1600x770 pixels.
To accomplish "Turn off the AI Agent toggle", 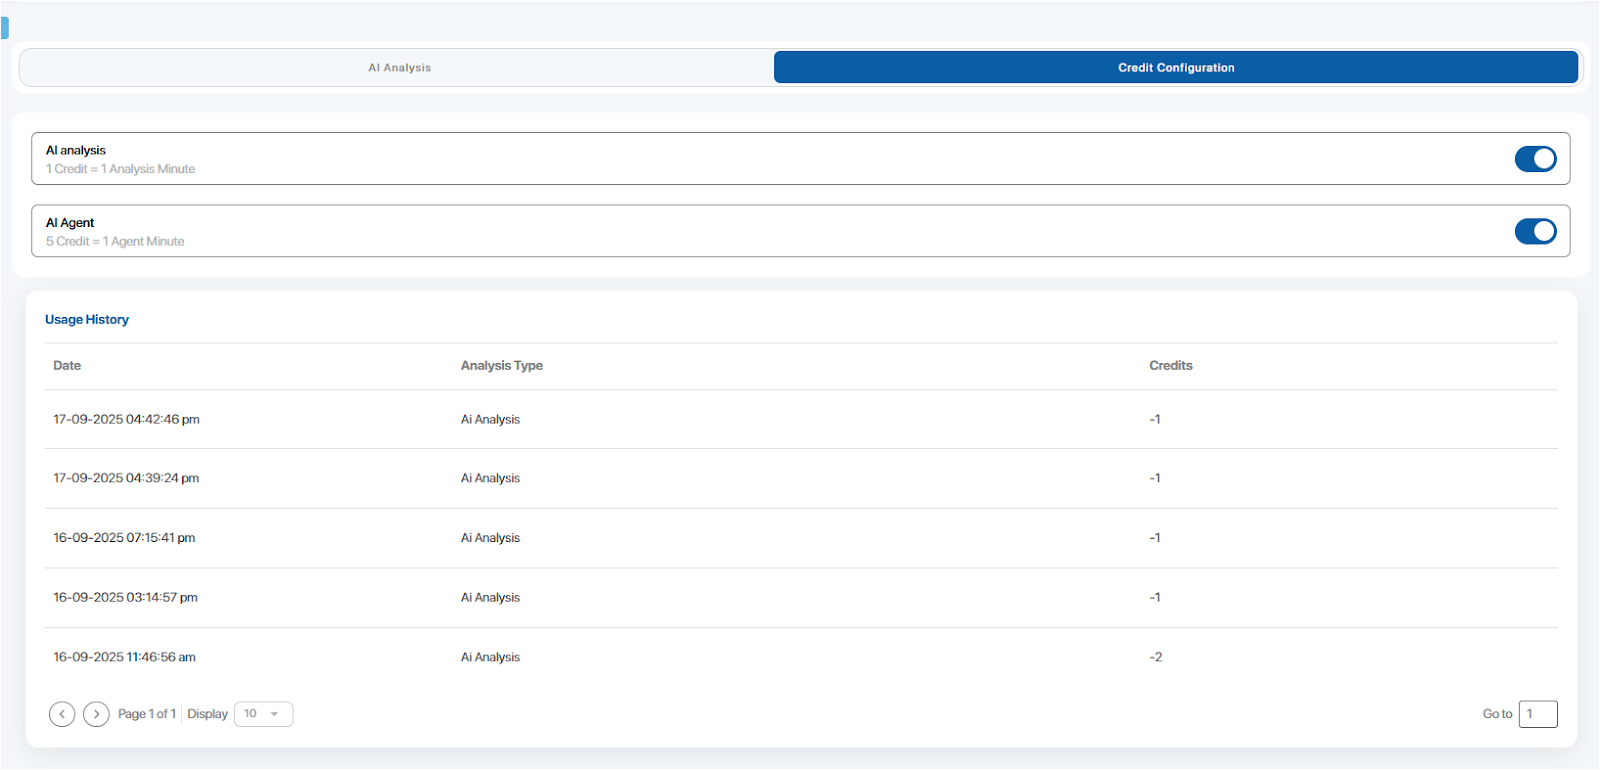I will (1534, 232).
